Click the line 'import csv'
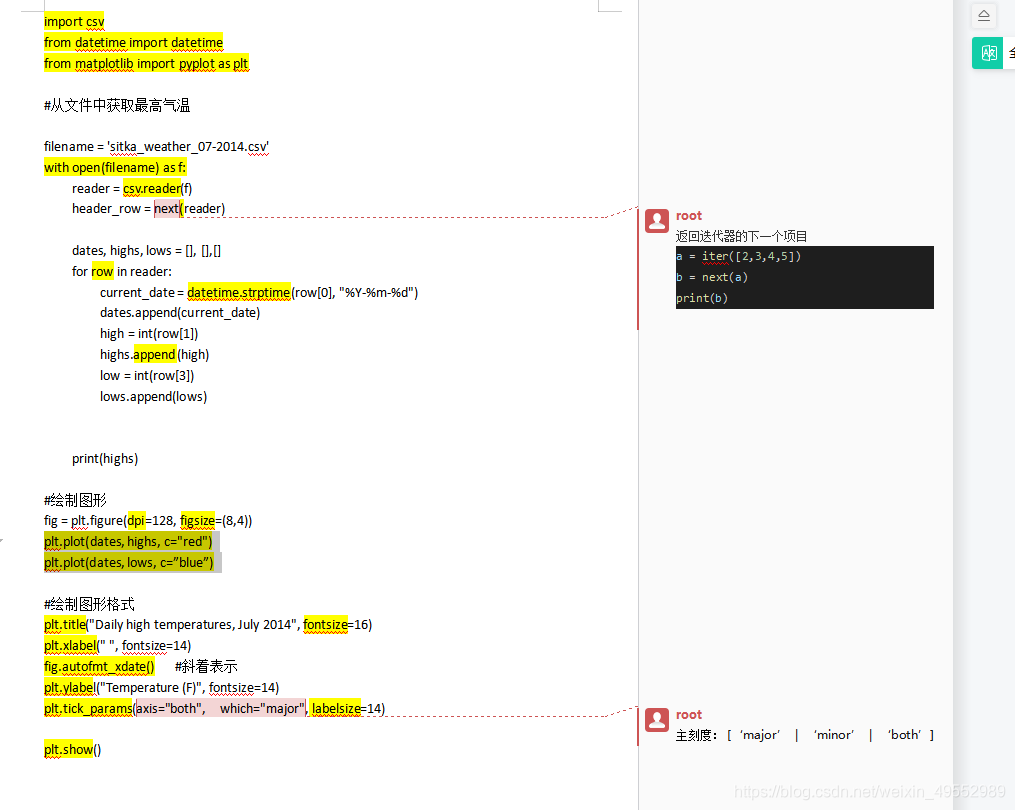The image size is (1015, 810). (x=74, y=21)
